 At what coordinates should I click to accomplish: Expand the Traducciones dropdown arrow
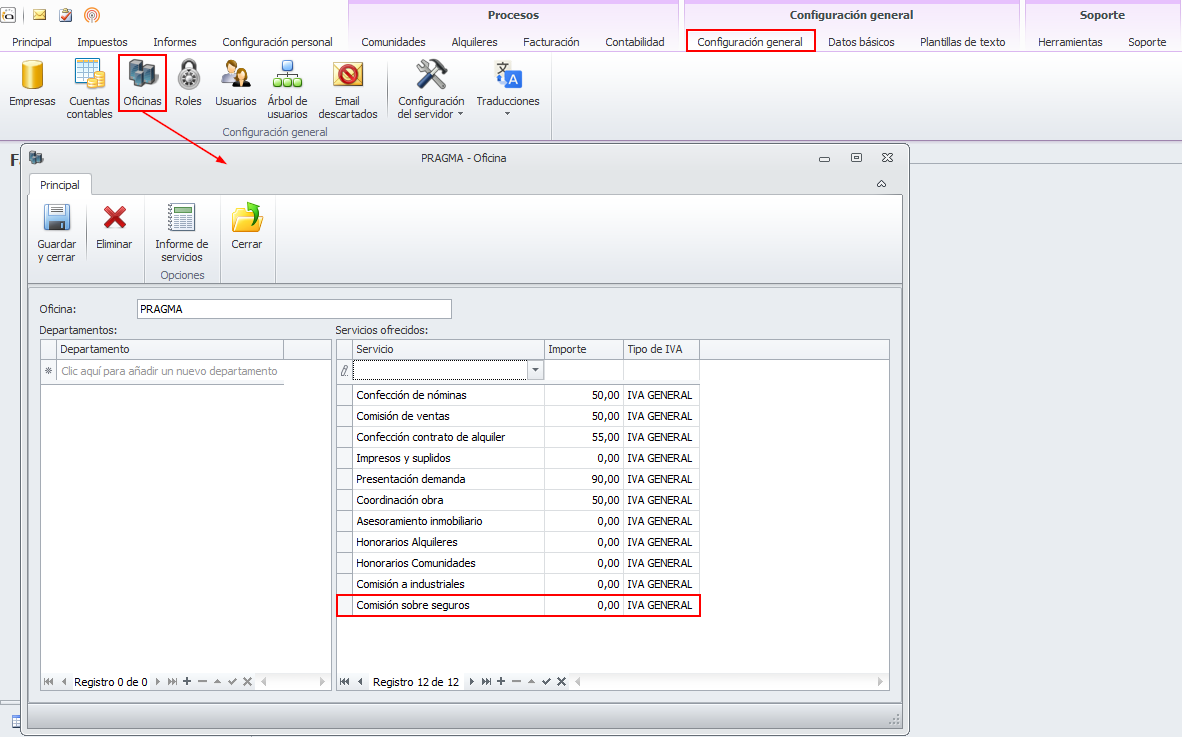point(507,114)
